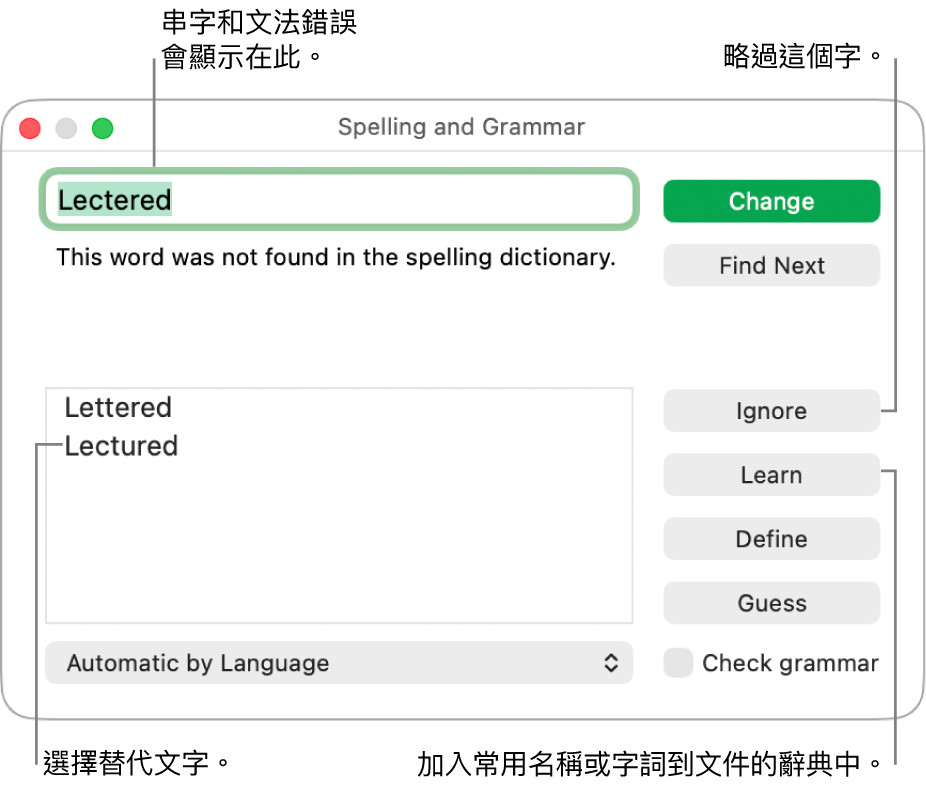Close the Spelling and Grammar window
Image resolution: width=926 pixels, height=788 pixels.
tap(30, 128)
